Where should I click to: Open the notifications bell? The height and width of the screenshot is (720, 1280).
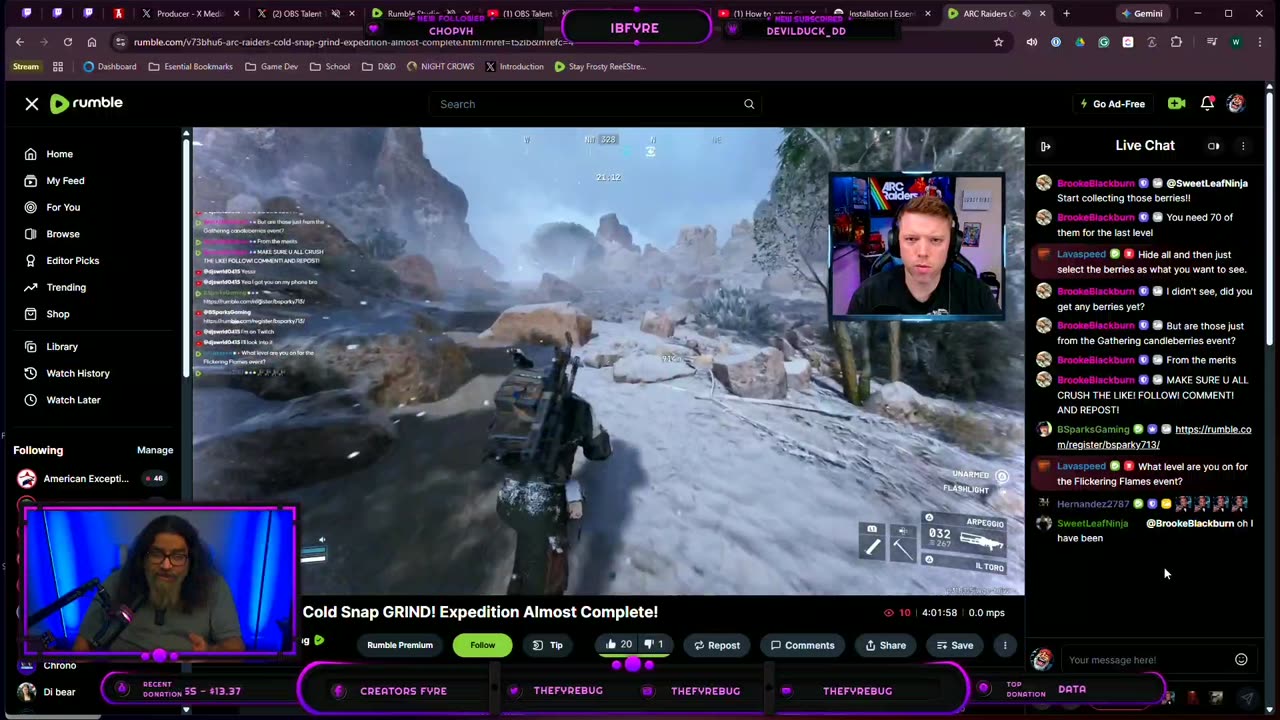click(1207, 103)
